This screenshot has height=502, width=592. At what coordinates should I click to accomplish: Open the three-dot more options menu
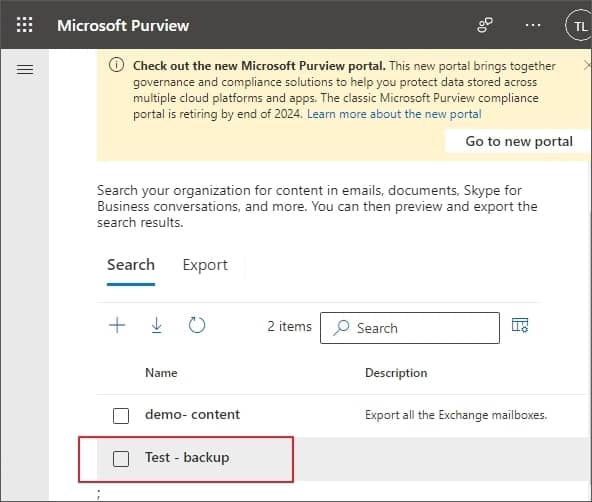533,25
